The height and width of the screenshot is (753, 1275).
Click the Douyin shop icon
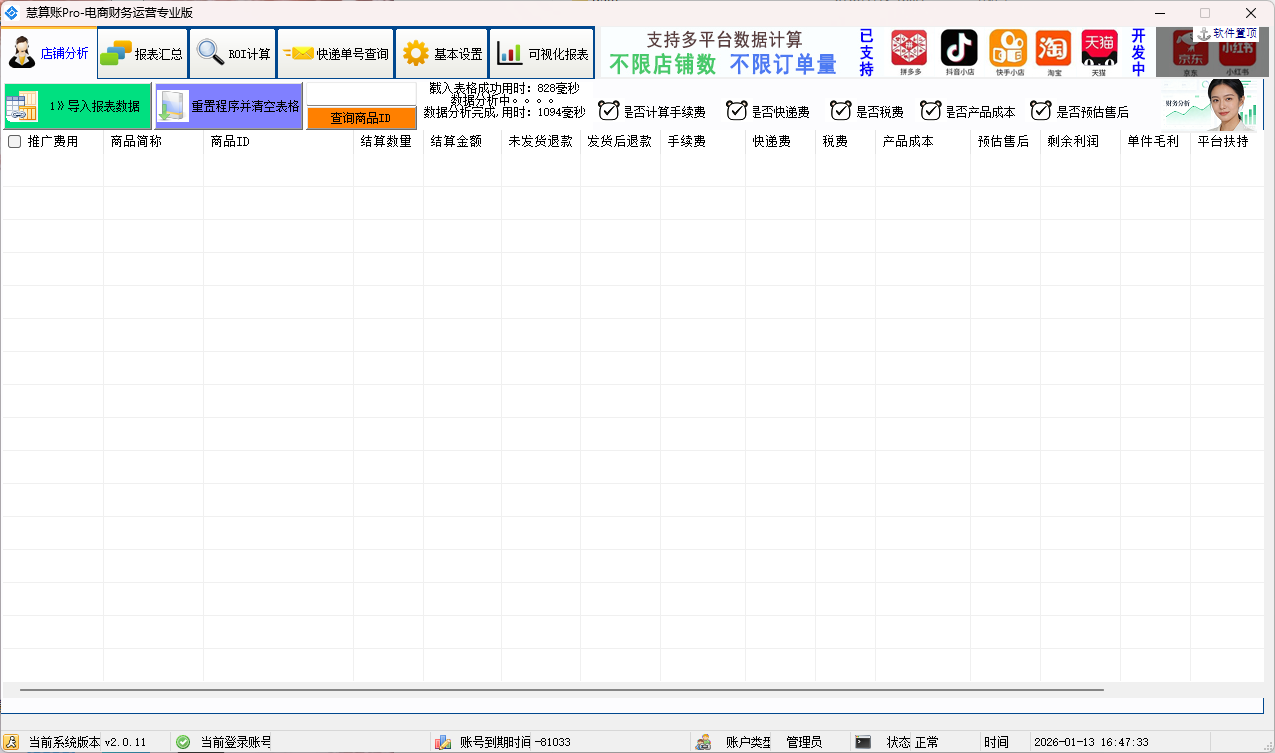pos(959,48)
